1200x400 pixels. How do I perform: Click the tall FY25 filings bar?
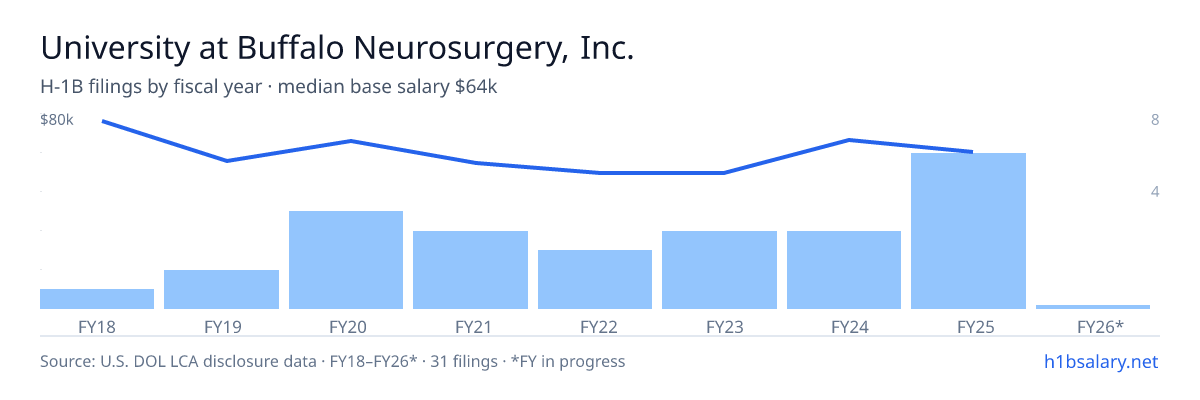(x=968, y=231)
